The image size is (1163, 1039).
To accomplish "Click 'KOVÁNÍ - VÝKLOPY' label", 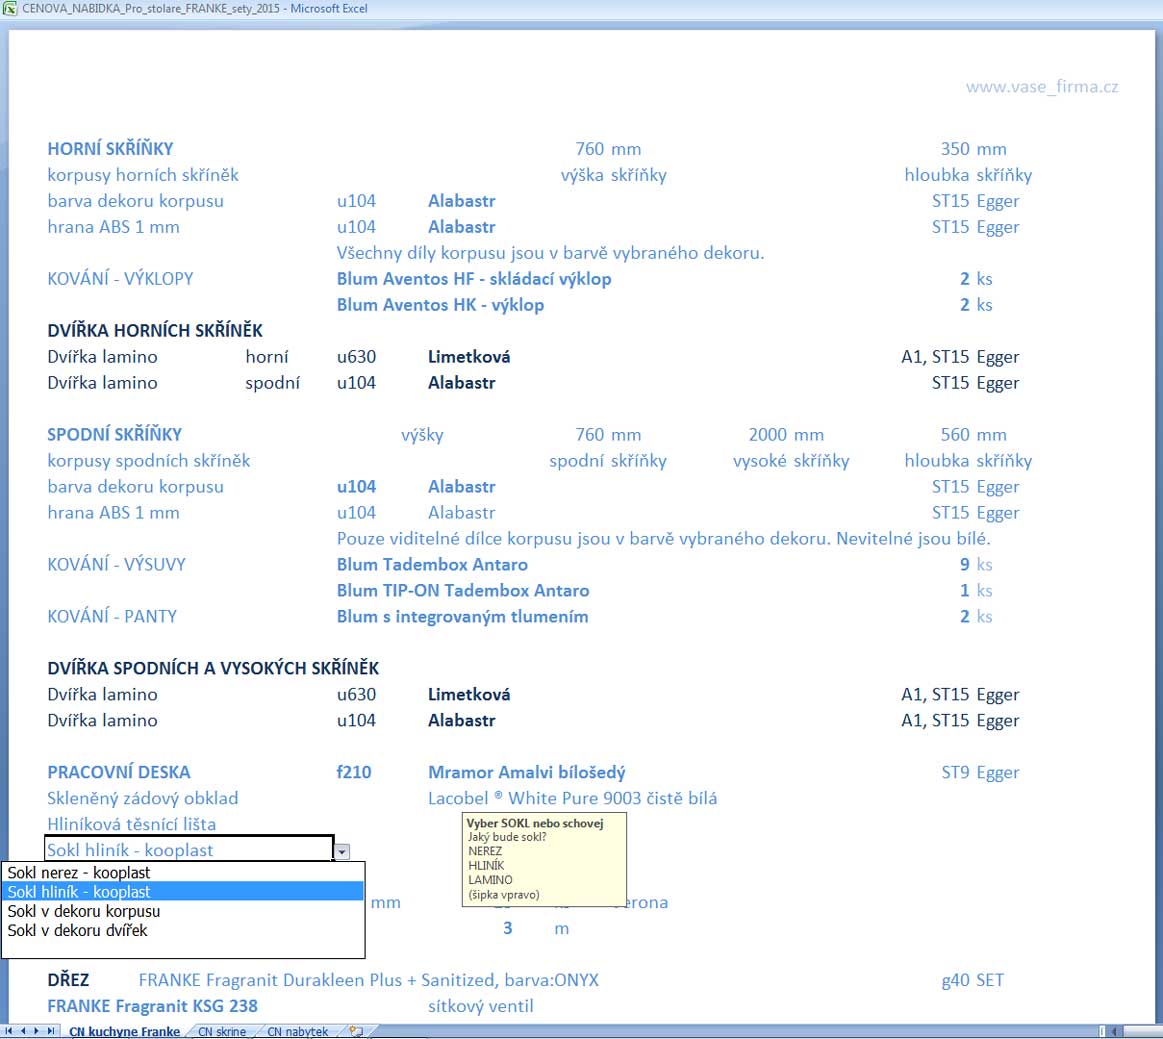I will click(120, 279).
